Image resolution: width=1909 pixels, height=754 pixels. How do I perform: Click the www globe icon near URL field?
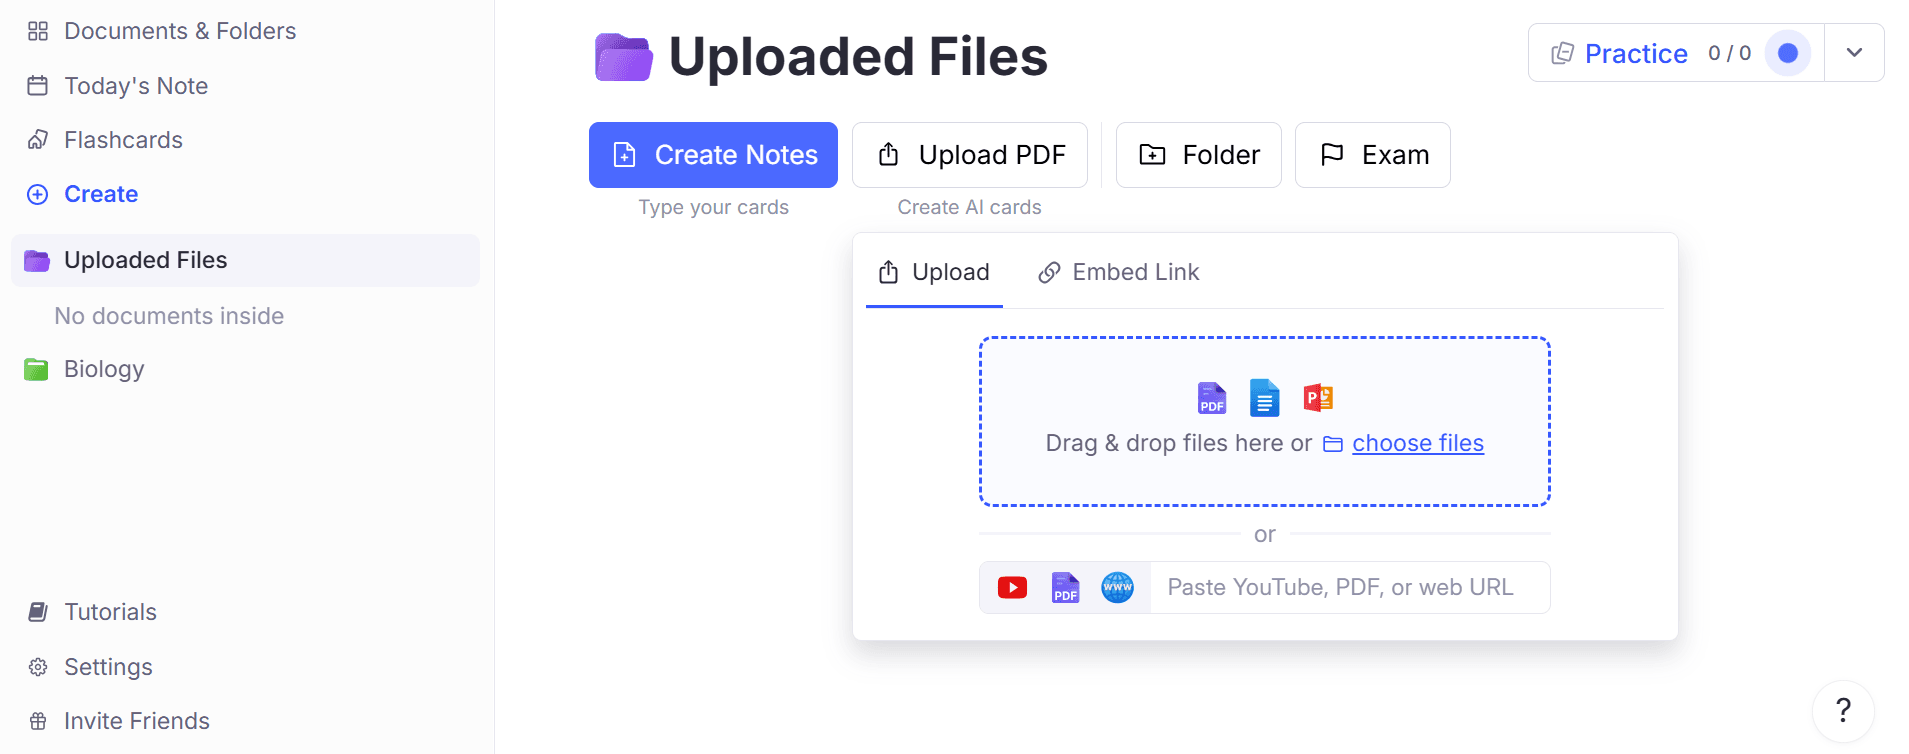(1117, 587)
